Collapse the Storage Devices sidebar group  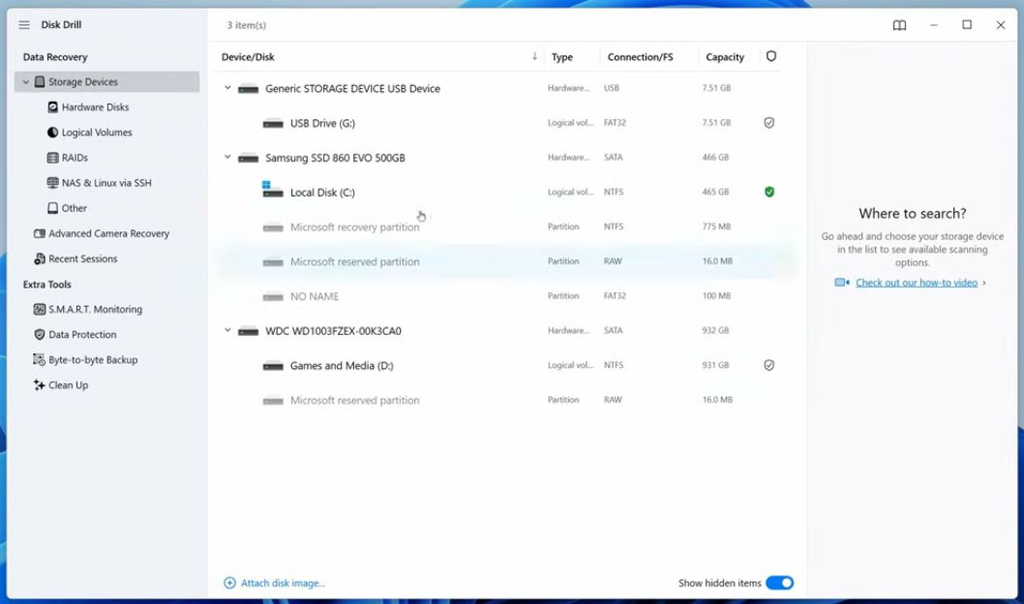pos(25,82)
